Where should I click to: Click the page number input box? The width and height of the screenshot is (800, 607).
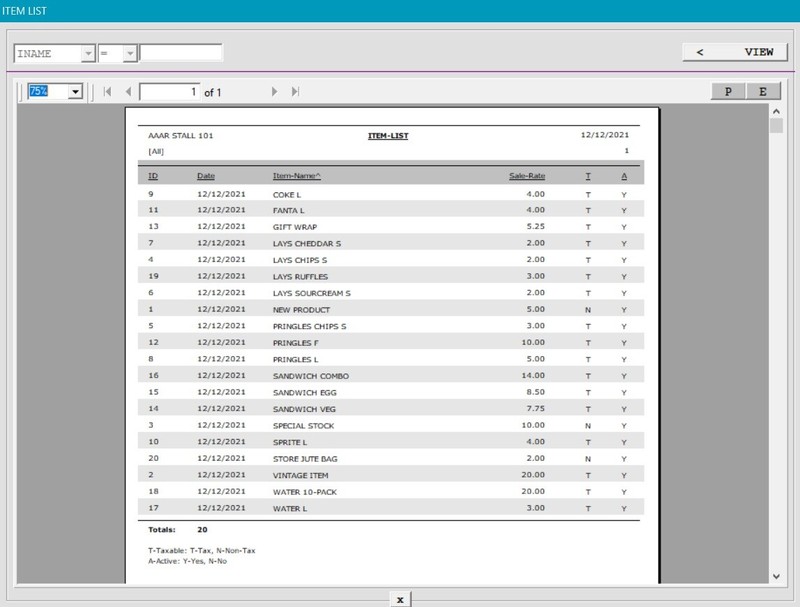tap(169, 92)
